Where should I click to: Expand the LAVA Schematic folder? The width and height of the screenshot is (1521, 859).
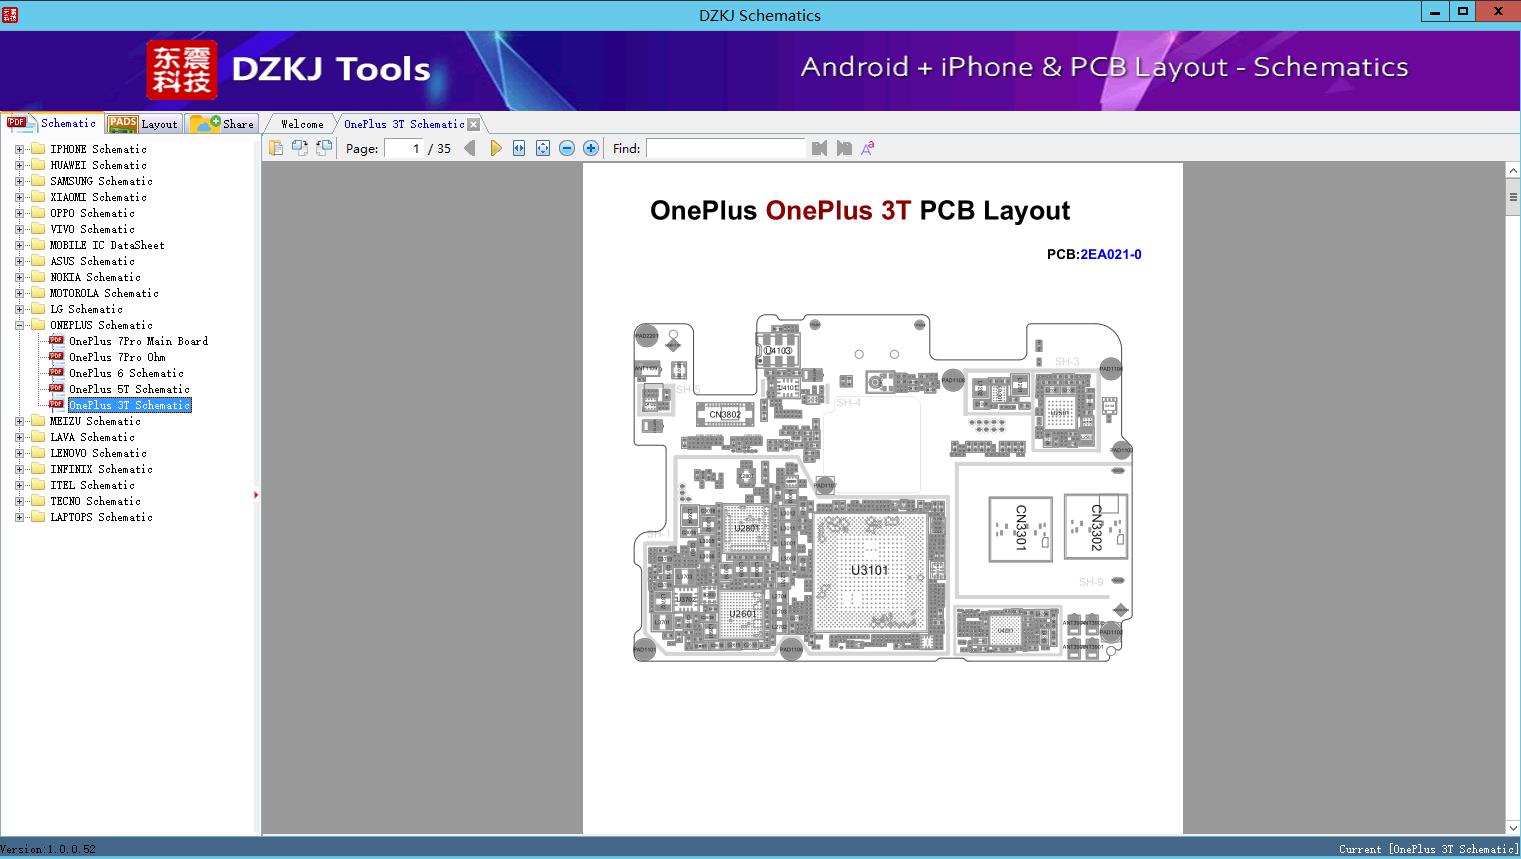19,437
